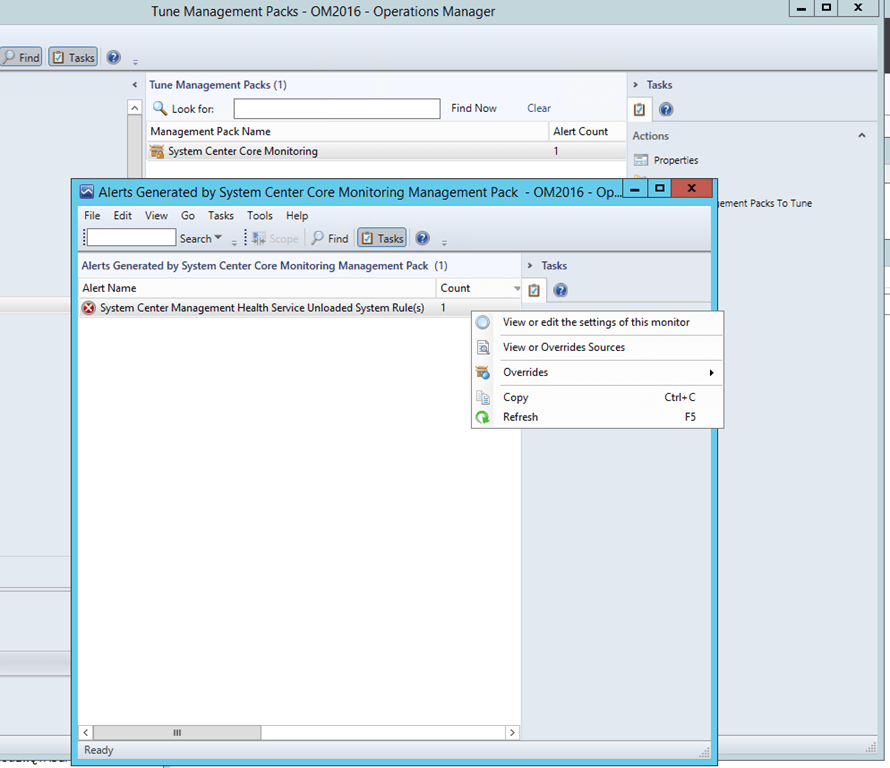Image resolution: width=890 pixels, height=768 pixels.
Task: Sort by Management Pack Name column
Action: [347, 131]
